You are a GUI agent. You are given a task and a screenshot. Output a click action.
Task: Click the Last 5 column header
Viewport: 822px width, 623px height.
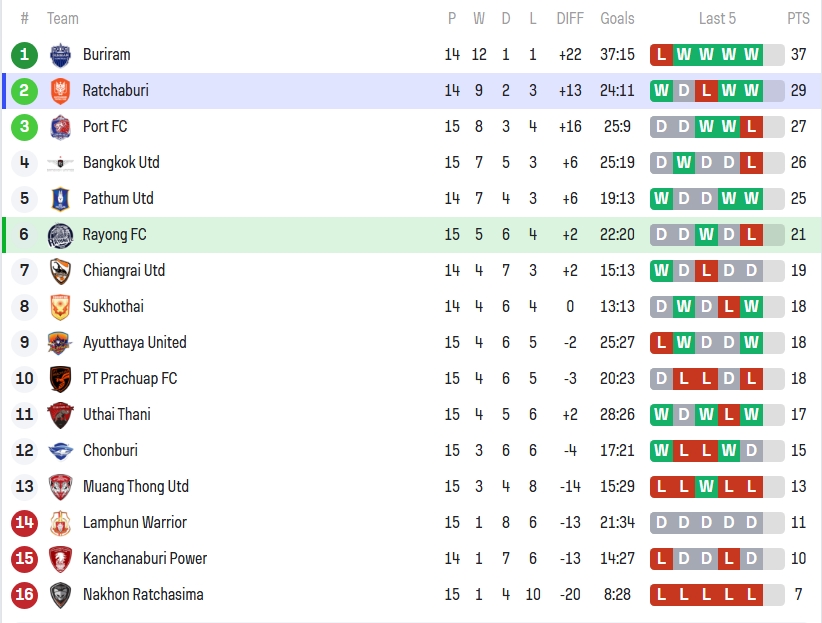717,19
